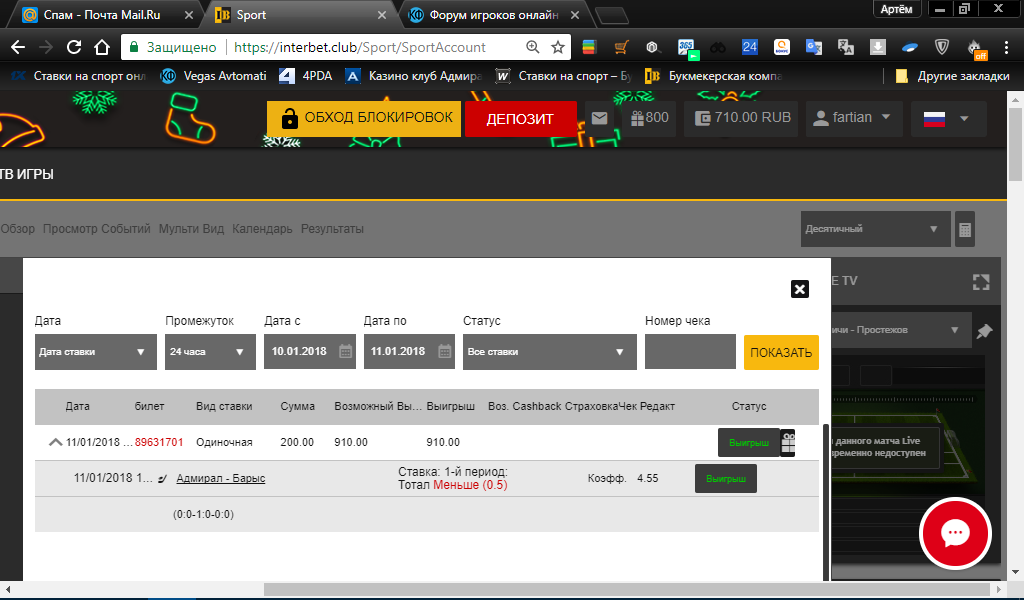Click the fullscreen expand icon on TV panel
The width and height of the screenshot is (1024, 600).
point(981,282)
